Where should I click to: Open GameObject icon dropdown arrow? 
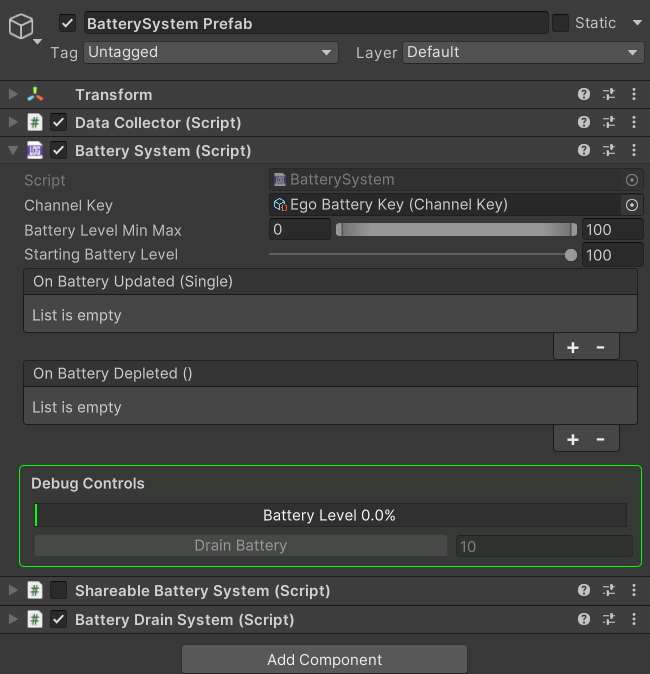click(37, 42)
